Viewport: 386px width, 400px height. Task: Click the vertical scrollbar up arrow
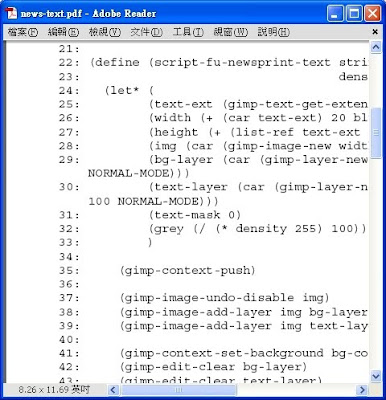376,47
